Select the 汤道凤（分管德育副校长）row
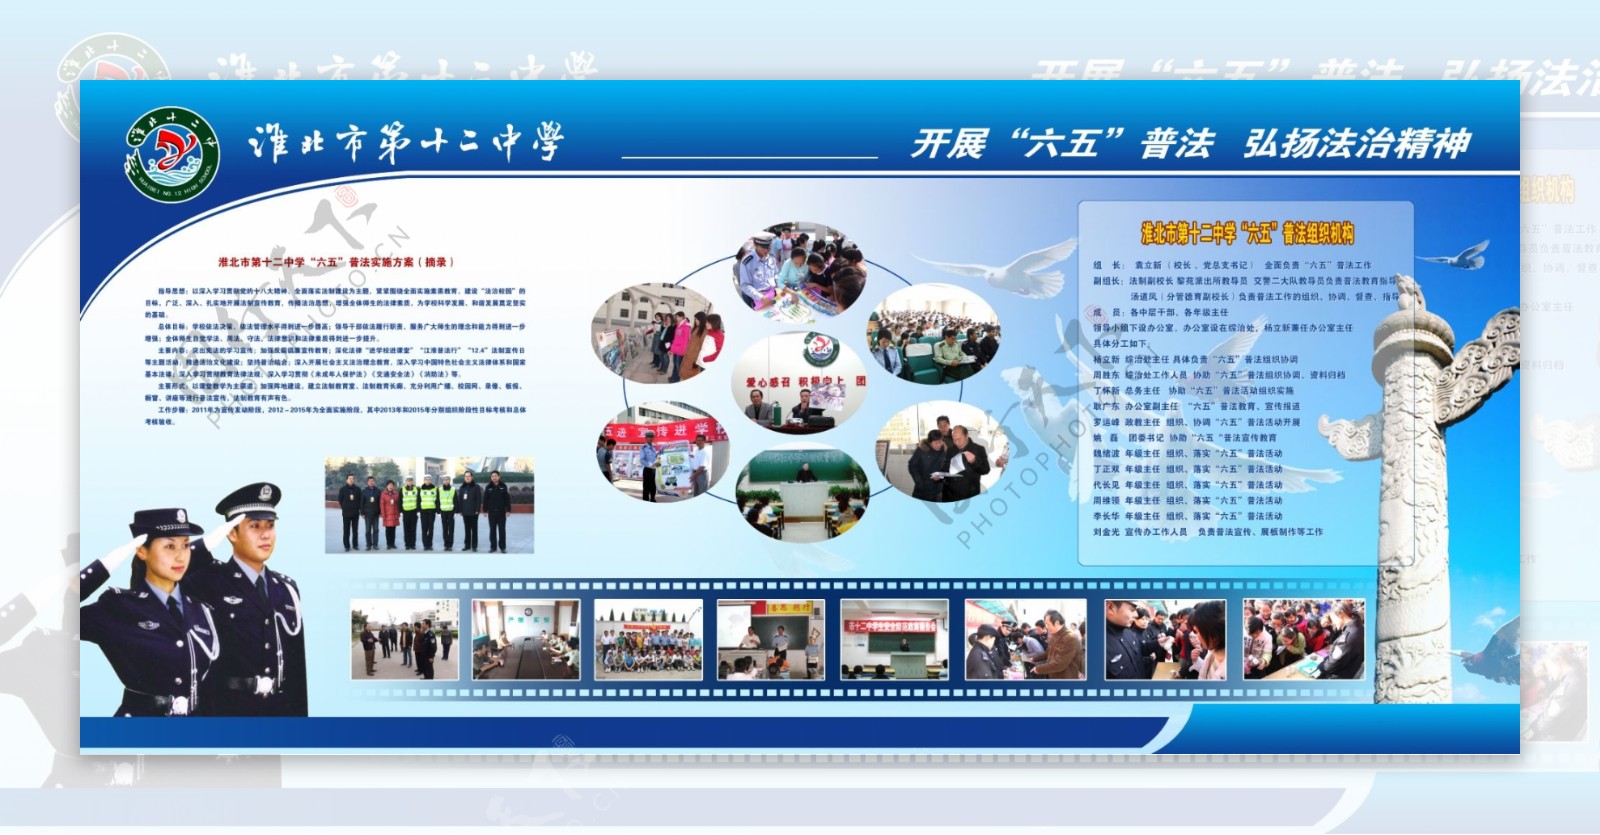The width and height of the screenshot is (1600, 835). pyautogui.click(x=1264, y=297)
